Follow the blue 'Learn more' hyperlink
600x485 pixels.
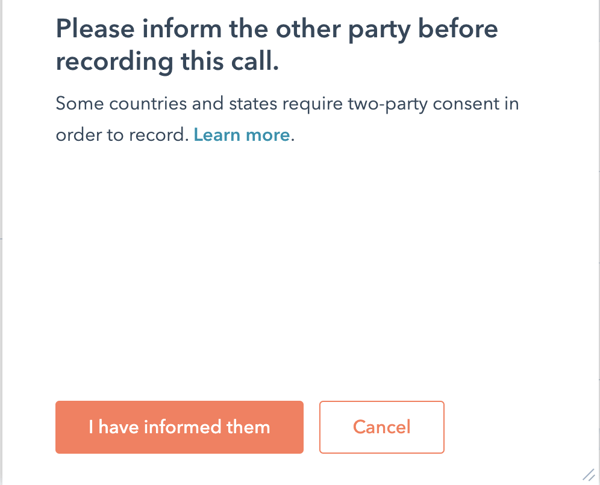tap(242, 135)
